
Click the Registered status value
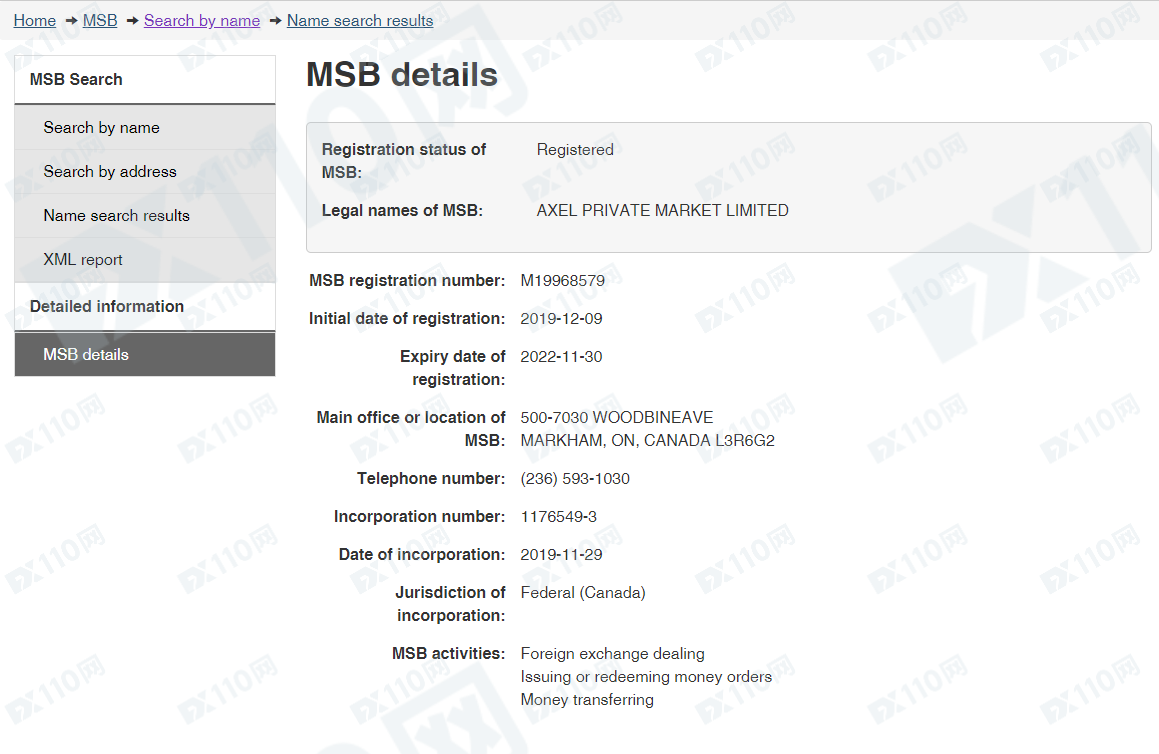point(575,149)
